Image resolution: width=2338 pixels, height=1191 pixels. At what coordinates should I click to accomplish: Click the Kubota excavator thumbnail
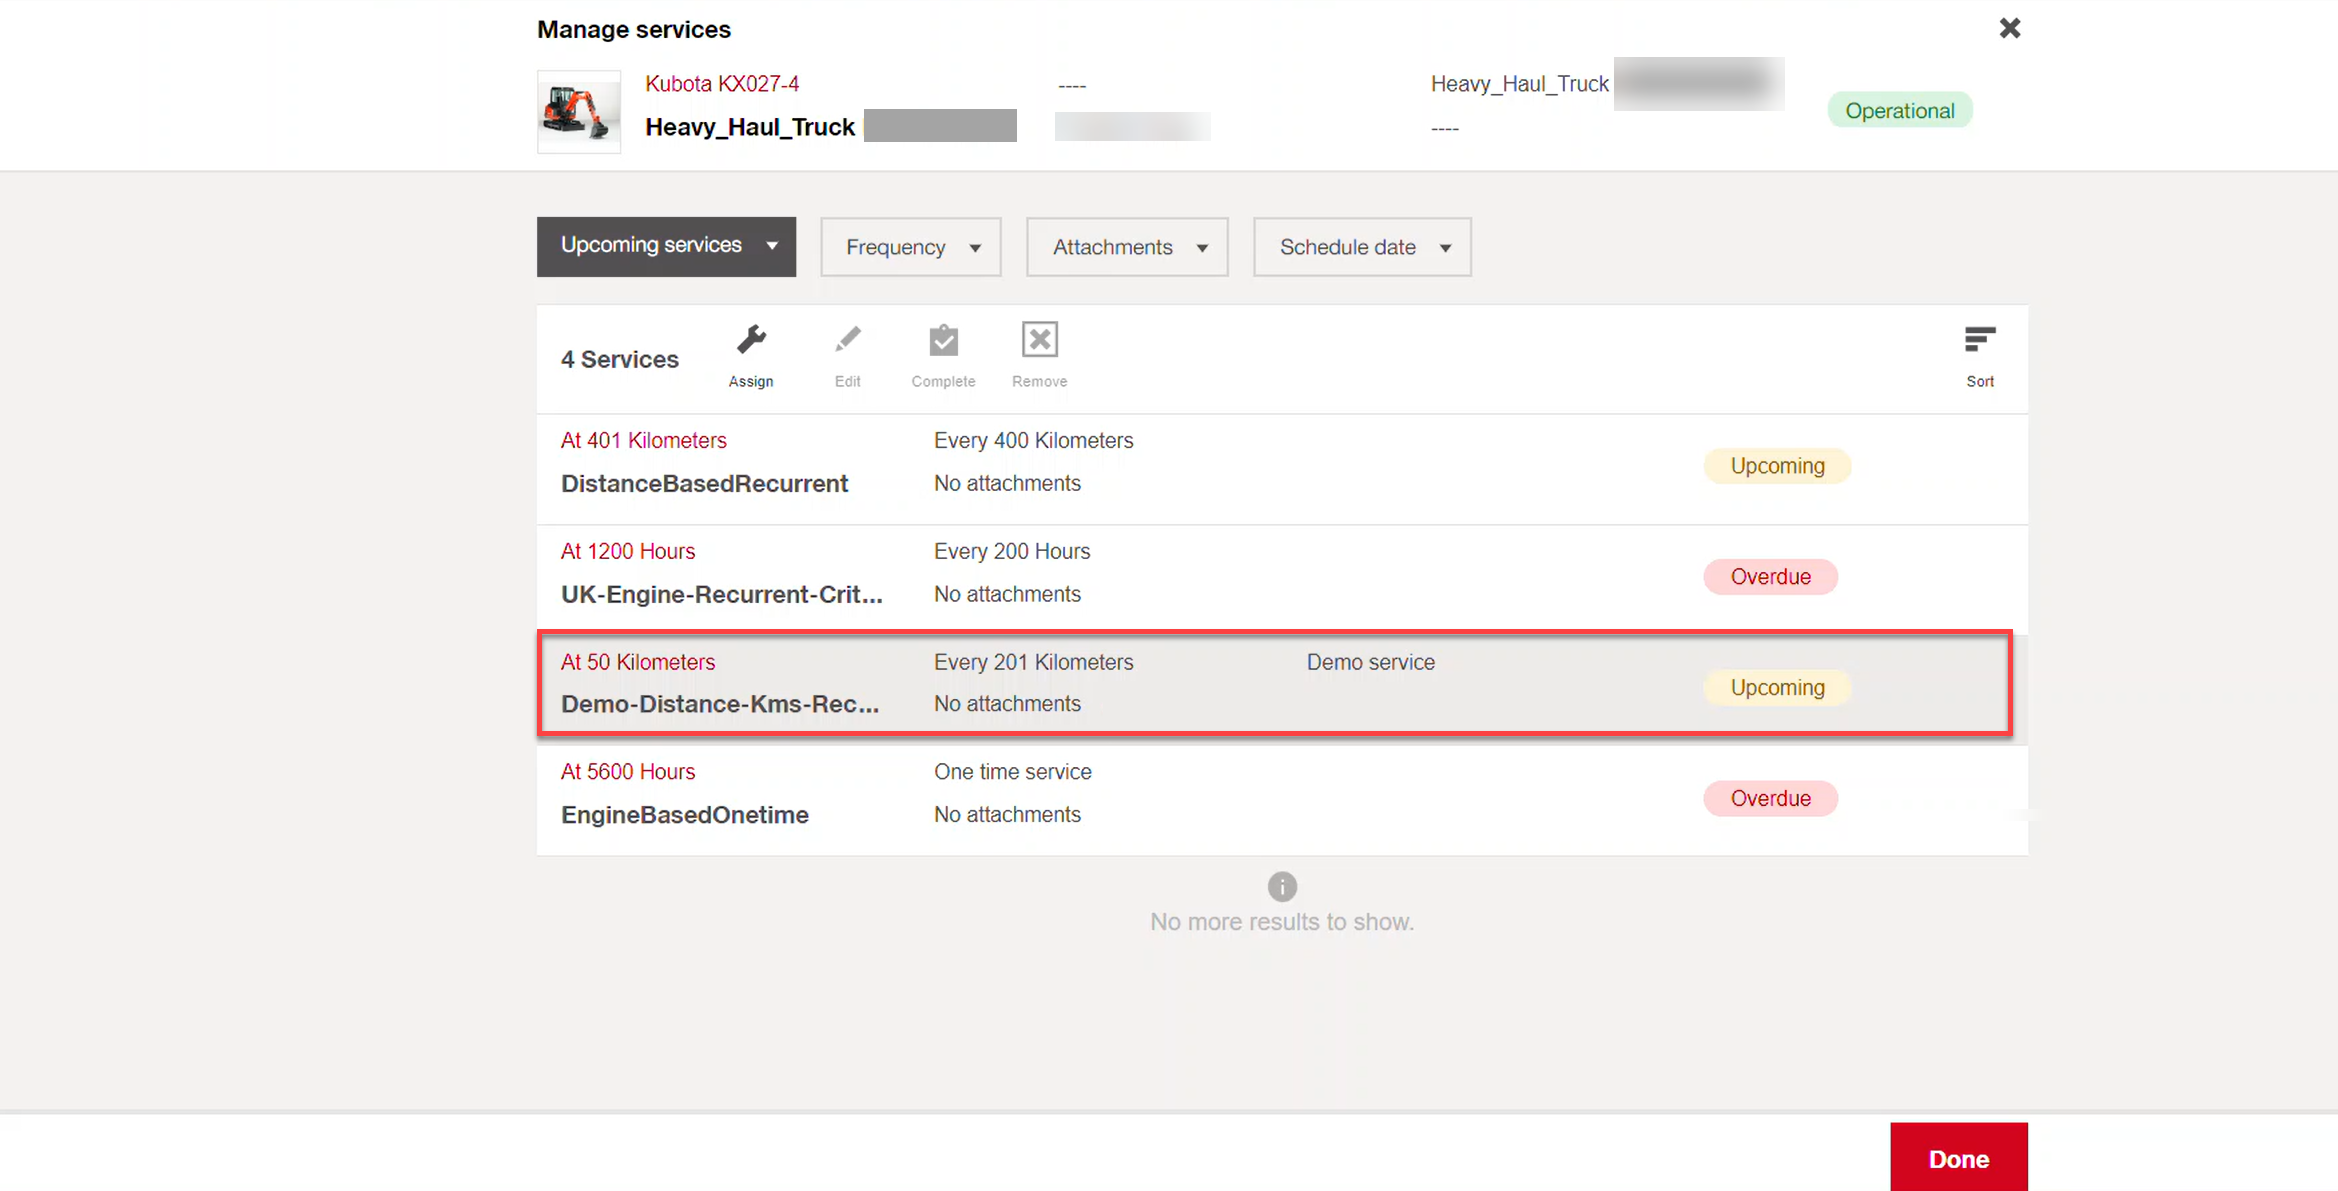(578, 112)
